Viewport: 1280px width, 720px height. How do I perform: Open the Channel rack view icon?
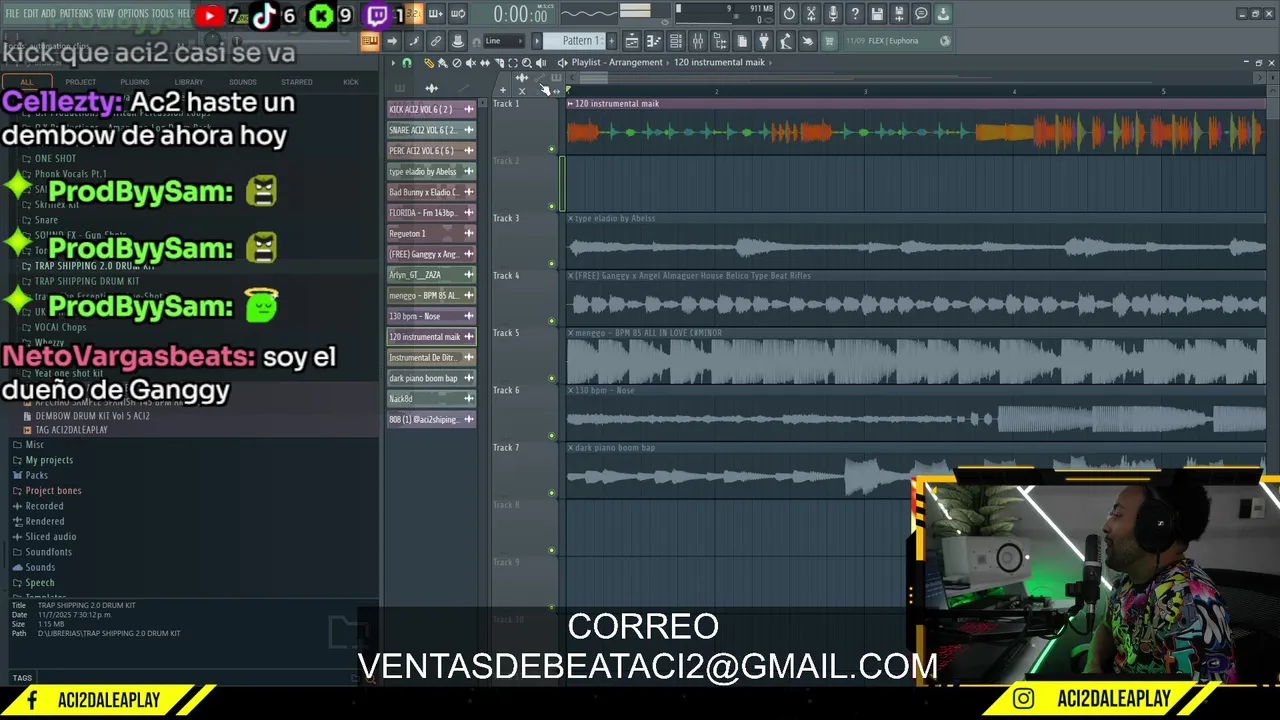point(676,41)
